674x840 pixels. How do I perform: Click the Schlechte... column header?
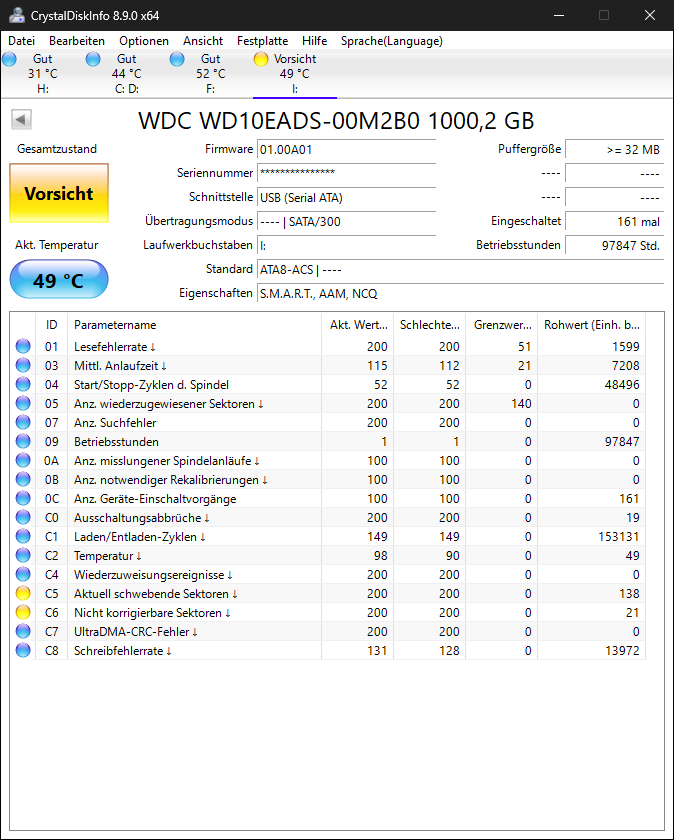coord(430,325)
